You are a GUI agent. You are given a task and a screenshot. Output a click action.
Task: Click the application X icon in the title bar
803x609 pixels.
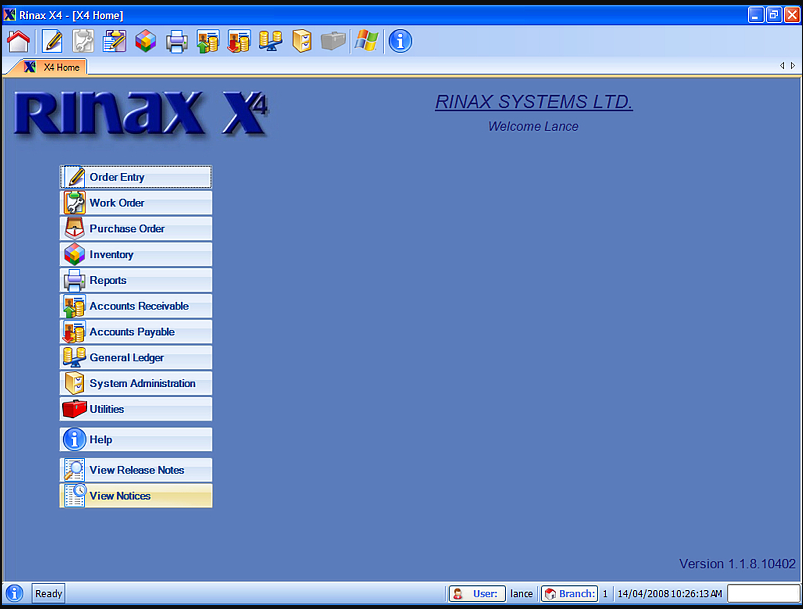pos(10,15)
